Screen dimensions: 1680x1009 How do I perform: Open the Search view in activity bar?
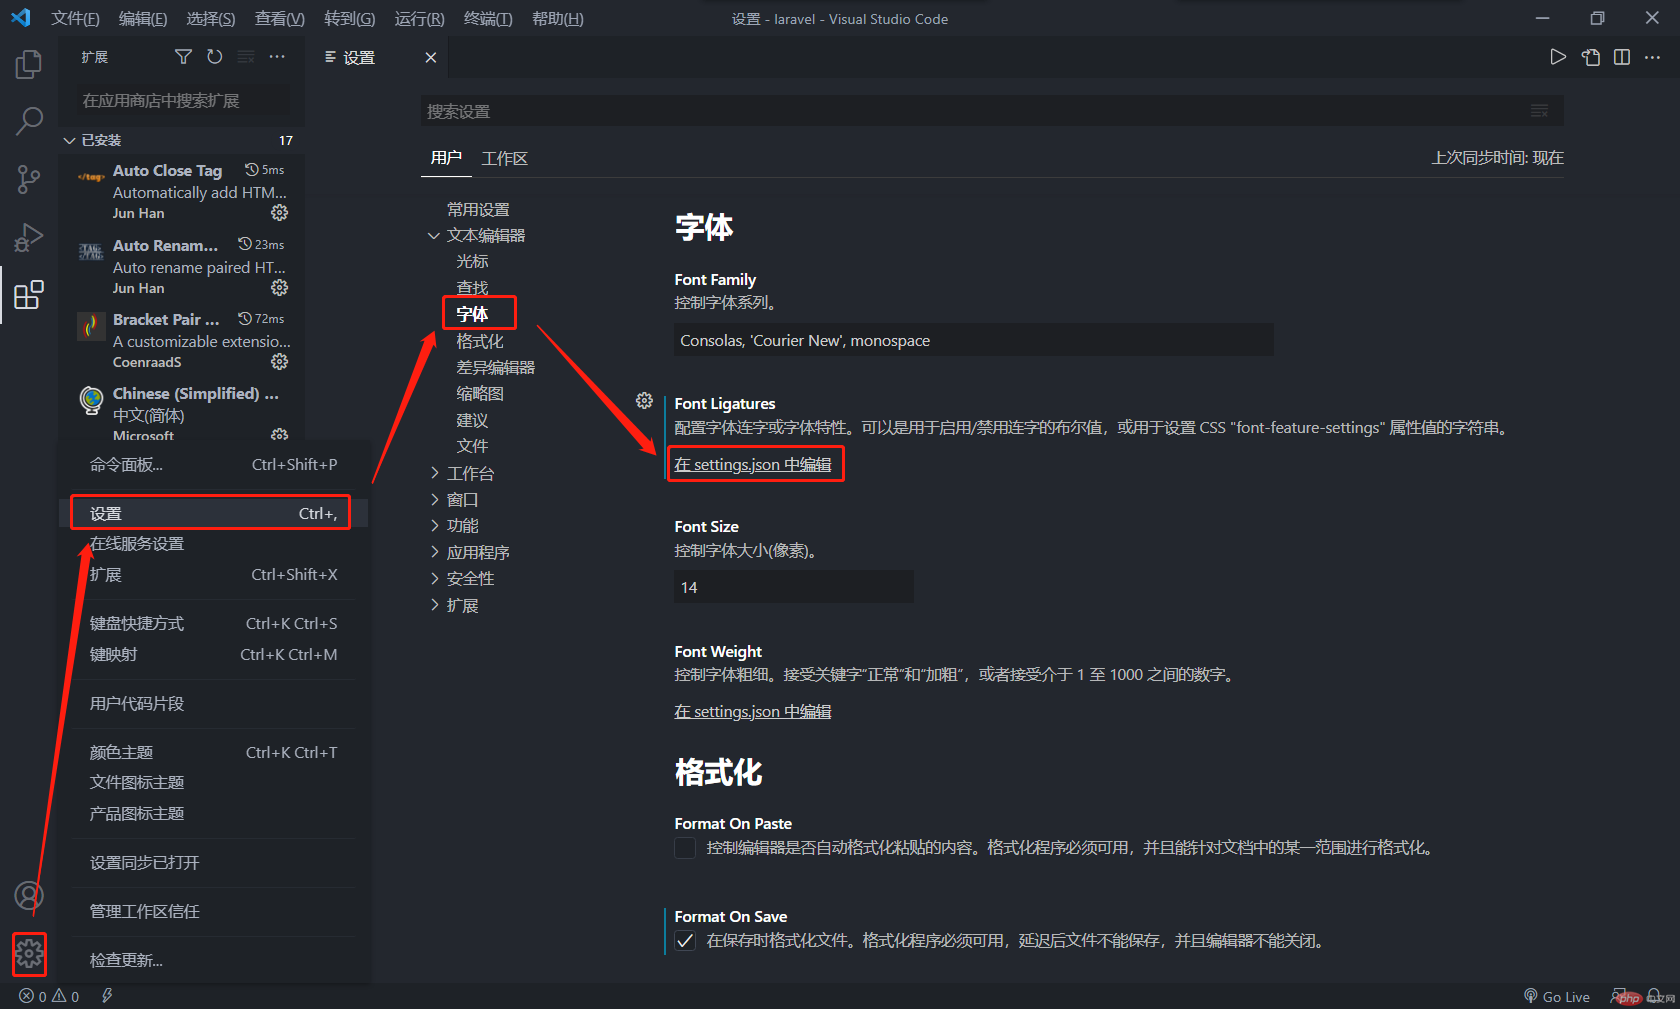coord(29,122)
